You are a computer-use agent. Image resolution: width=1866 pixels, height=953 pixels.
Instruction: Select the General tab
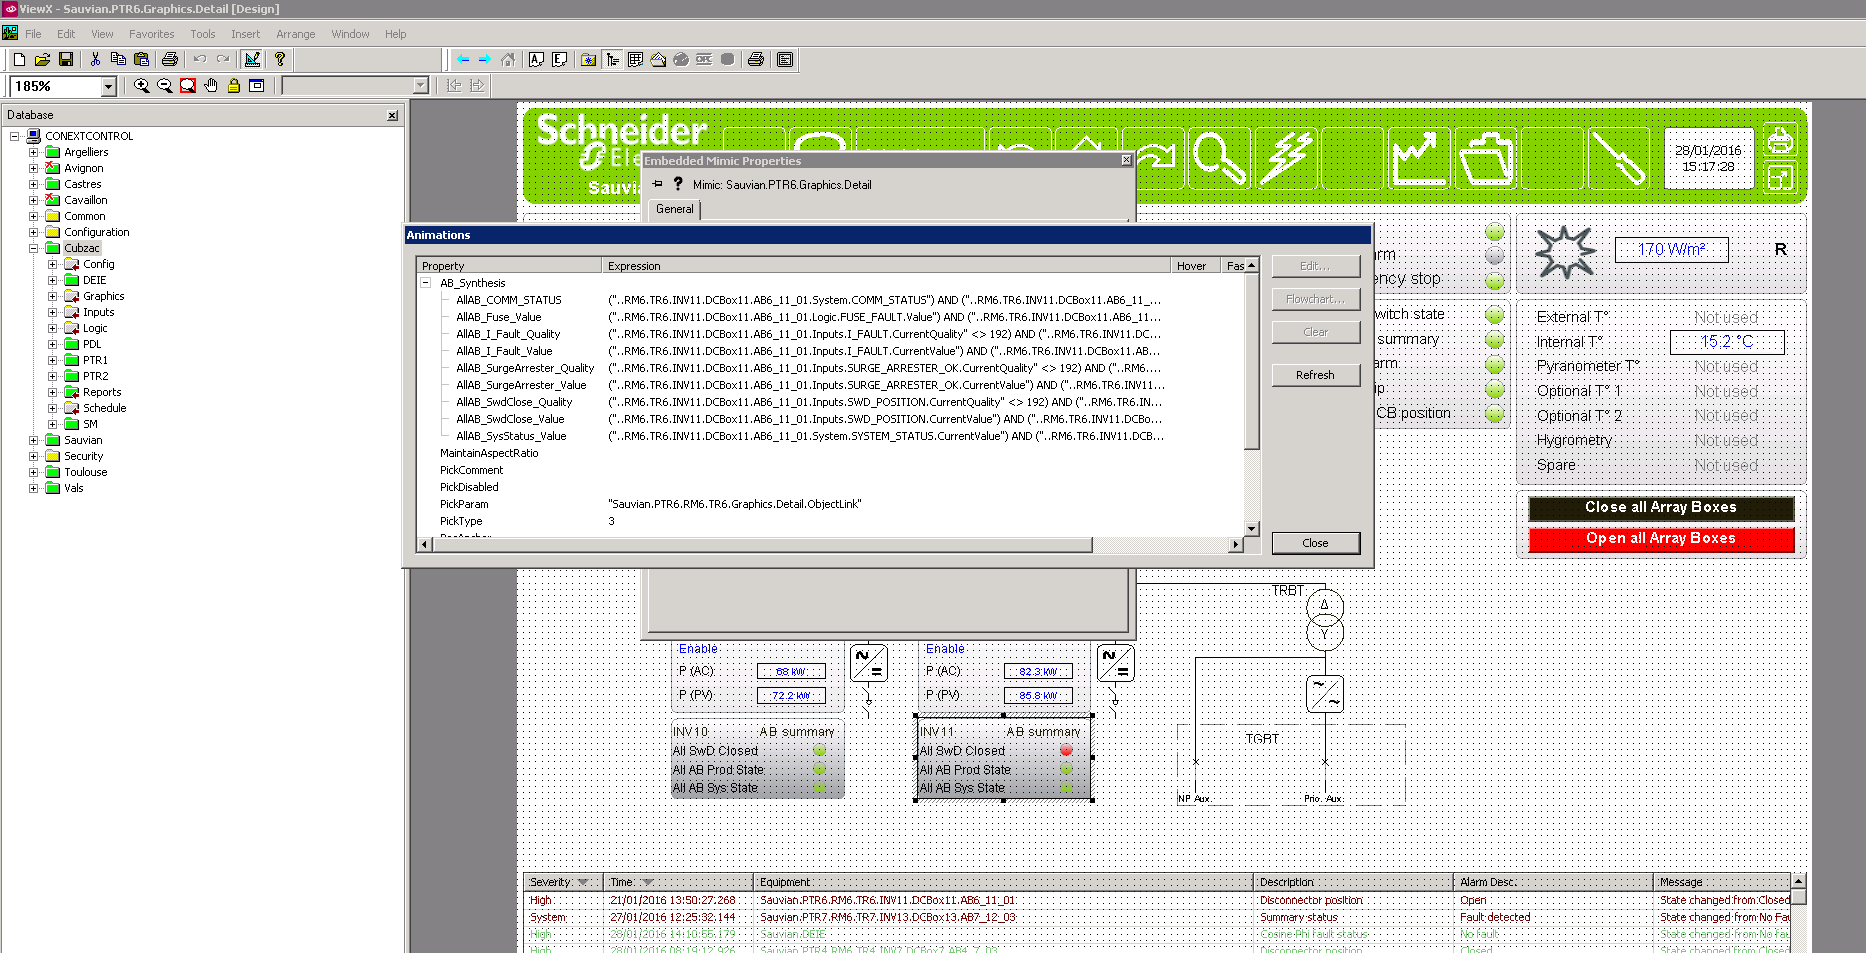pyautogui.click(x=674, y=209)
